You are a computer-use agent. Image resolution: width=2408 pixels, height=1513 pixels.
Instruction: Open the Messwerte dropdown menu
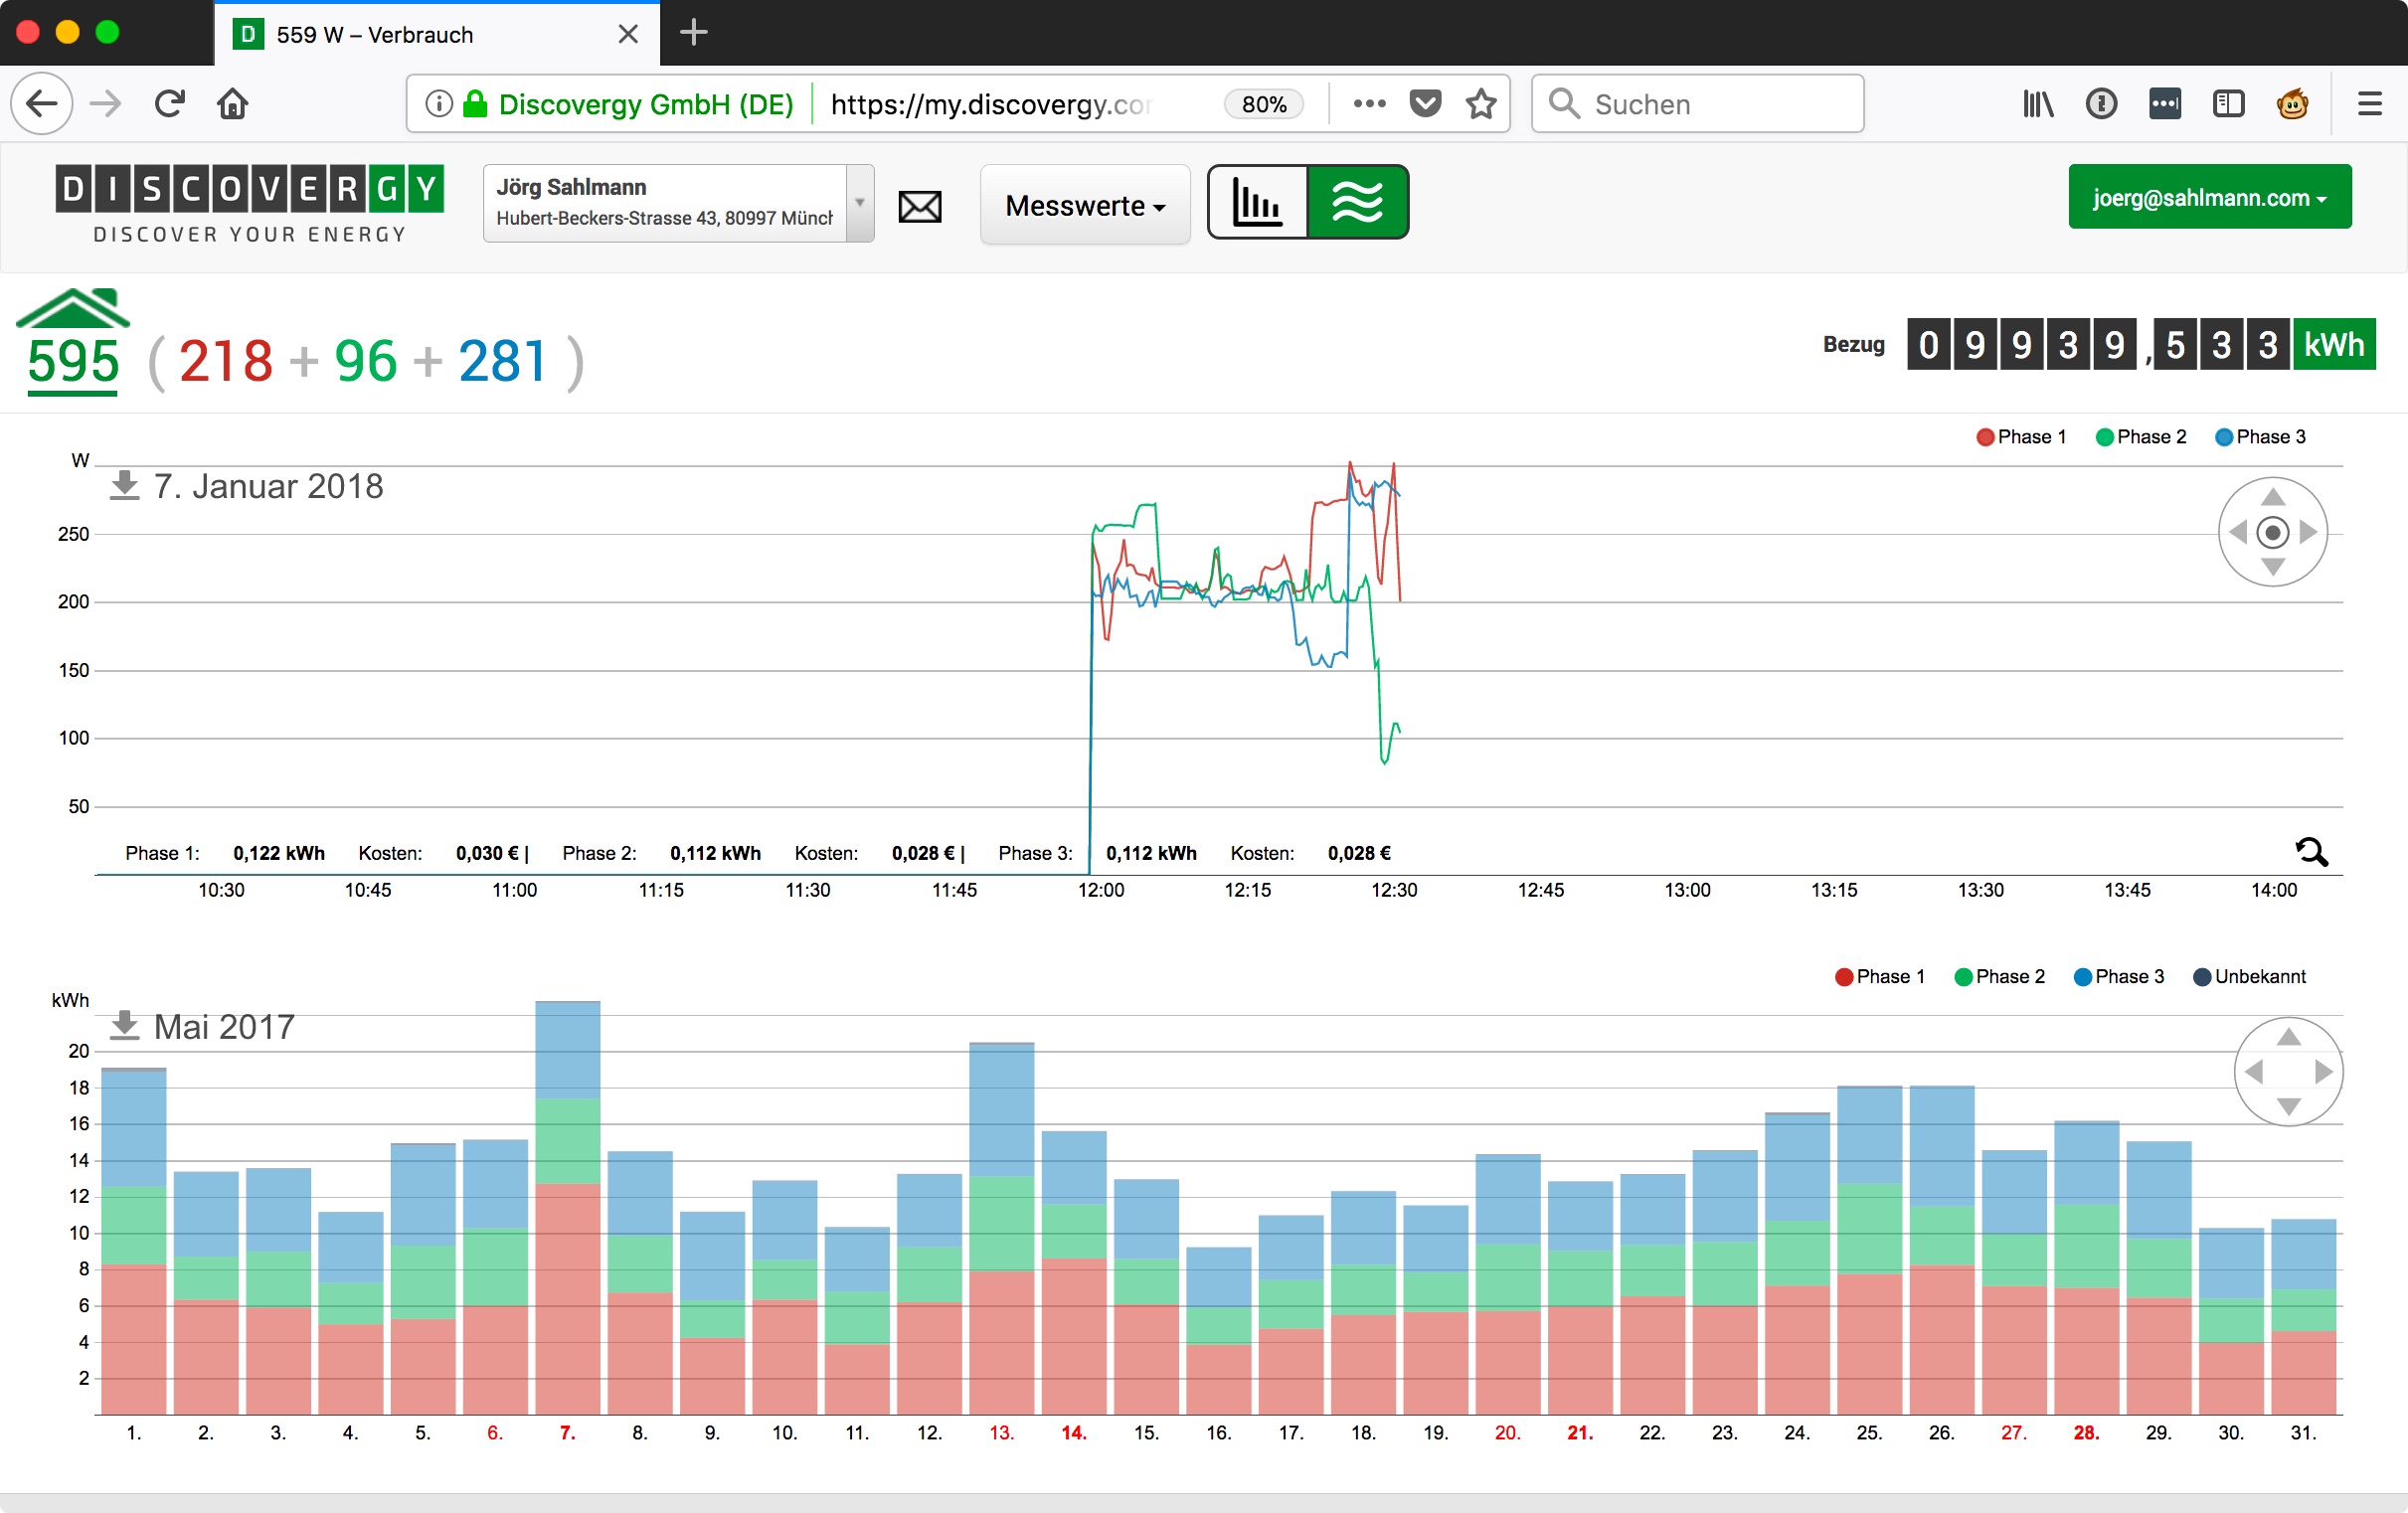coord(1085,205)
